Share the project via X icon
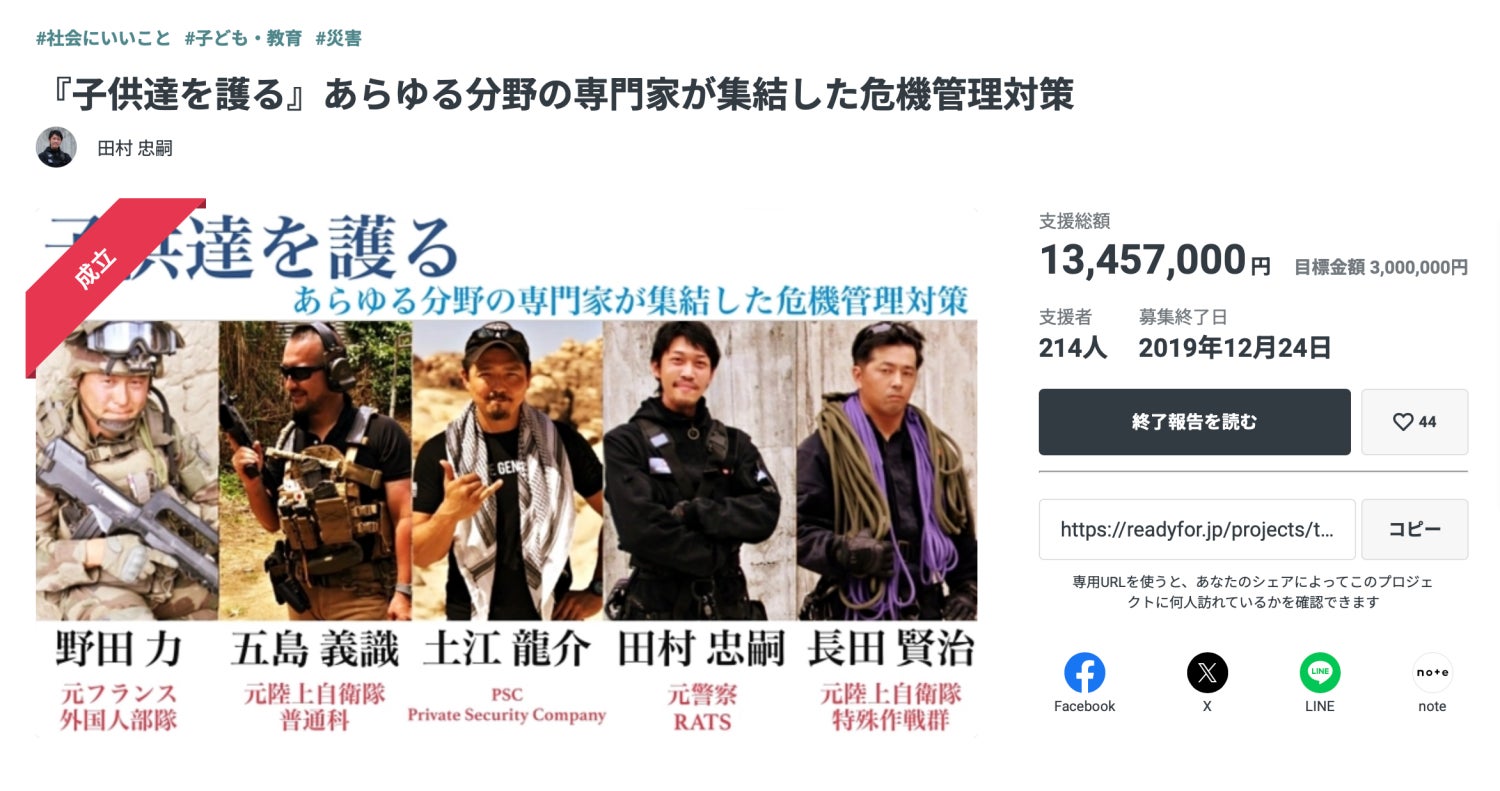The width and height of the screenshot is (1500, 791). click(1207, 673)
